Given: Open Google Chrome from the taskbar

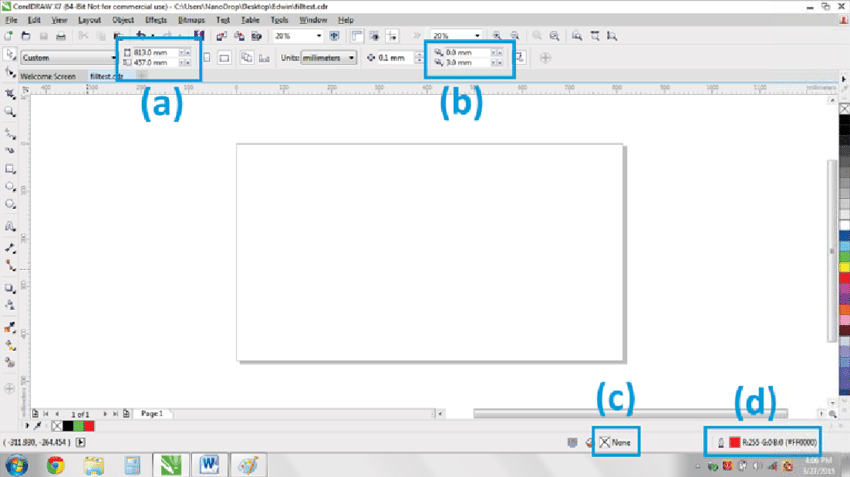Looking at the screenshot, I should [x=55, y=464].
